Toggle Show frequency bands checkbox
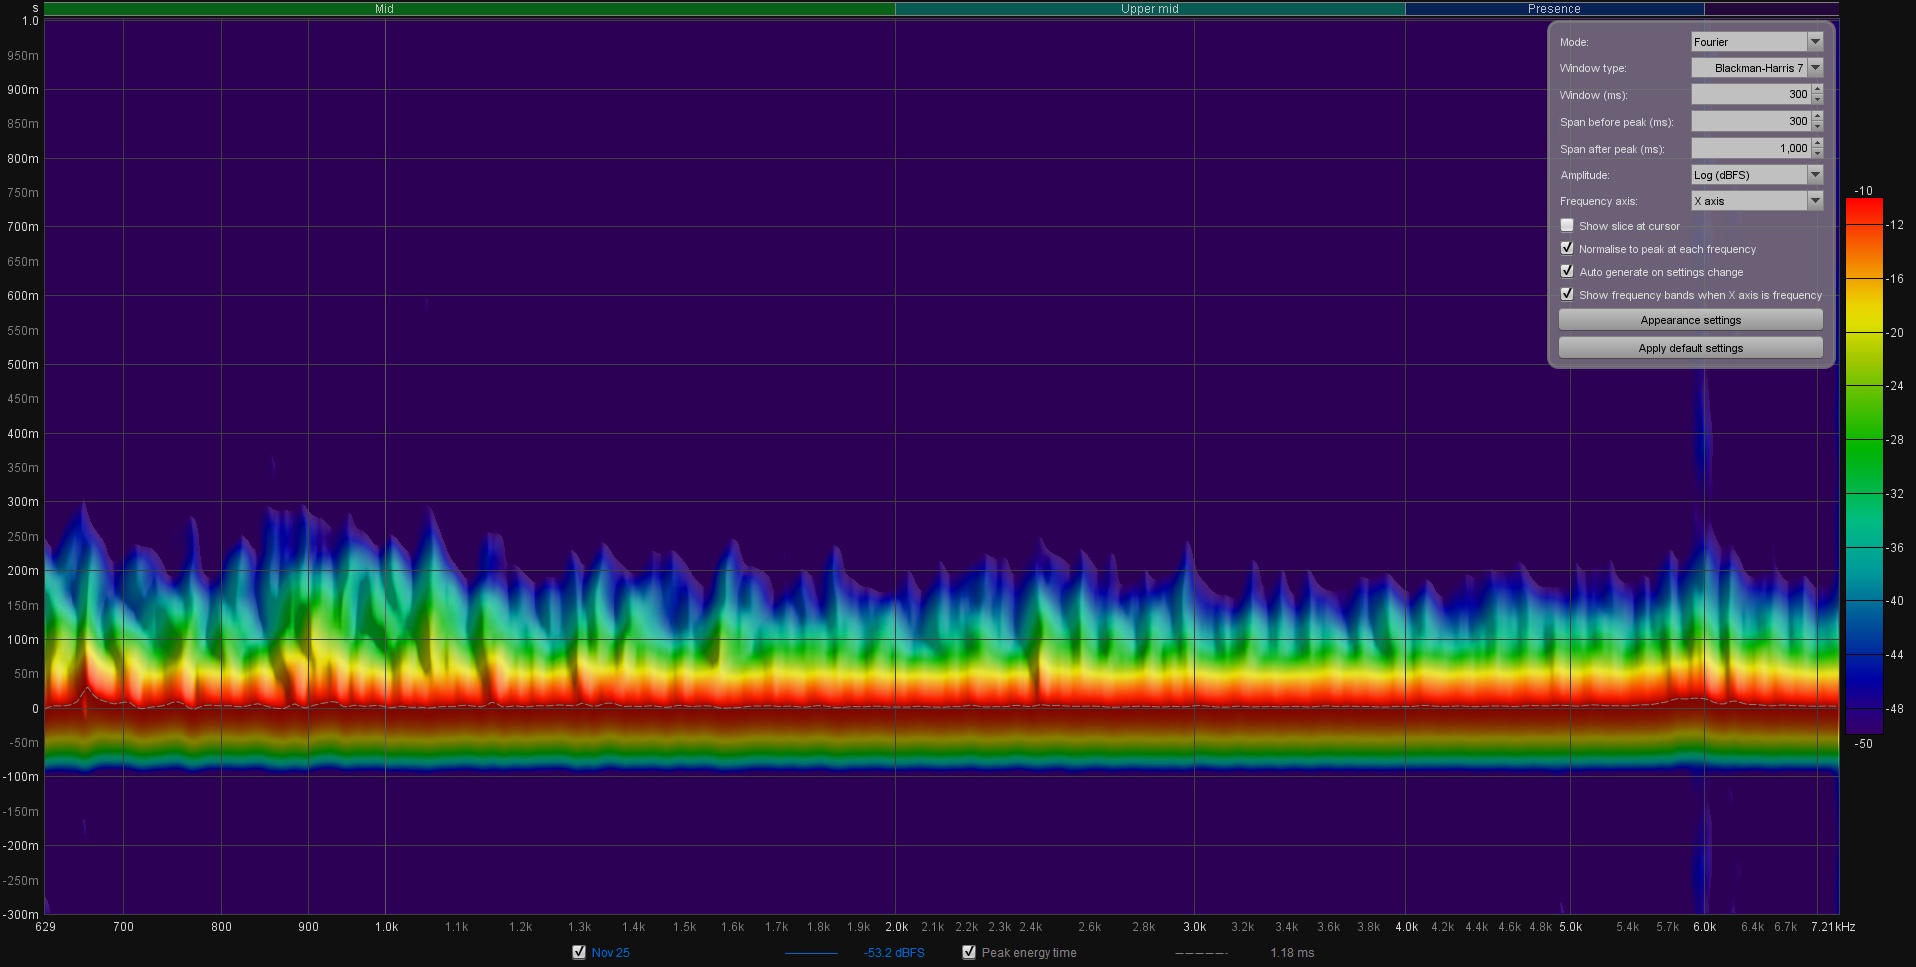1916x967 pixels. [1567, 294]
